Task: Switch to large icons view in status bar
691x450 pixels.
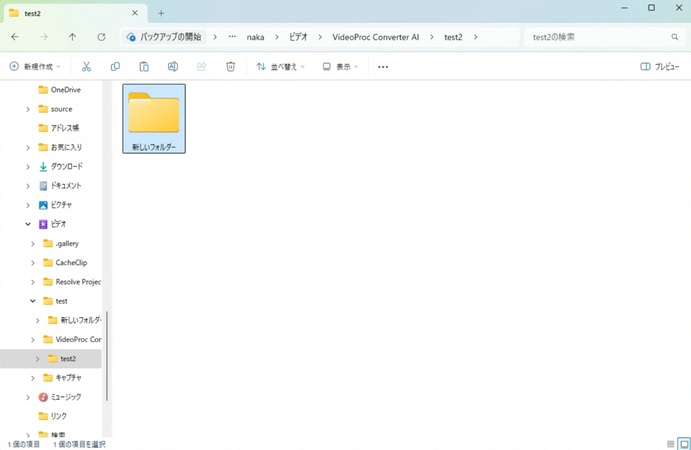Action: point(683,444)
